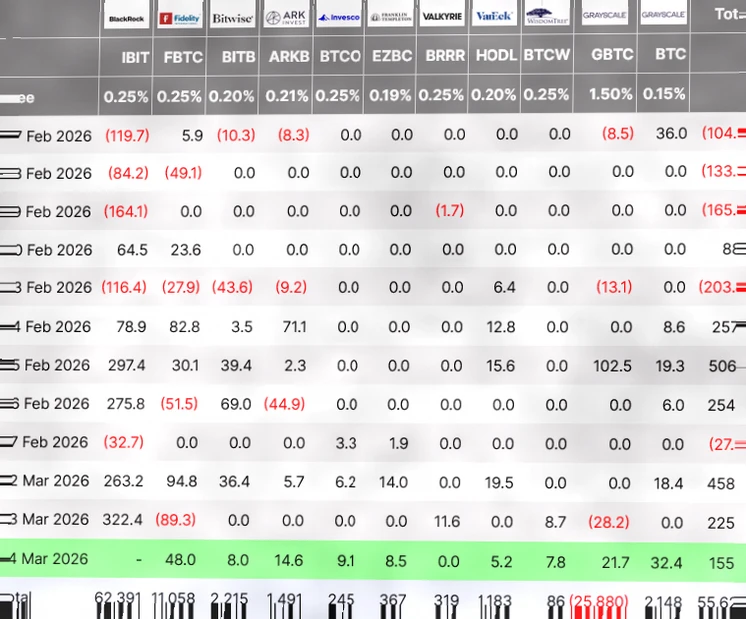Click the 6.4 HODL value
746x619 pixels.
504,287
